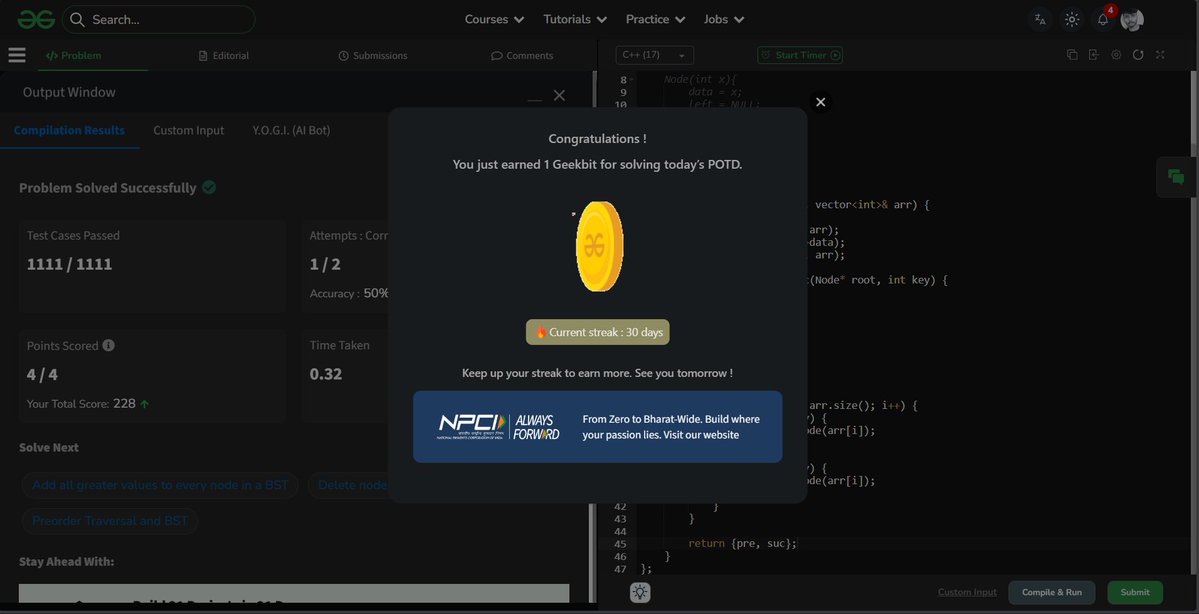Click the lightbulb hint icon
The height and width of the screenshot is (614, 1199).
[640, 592]
